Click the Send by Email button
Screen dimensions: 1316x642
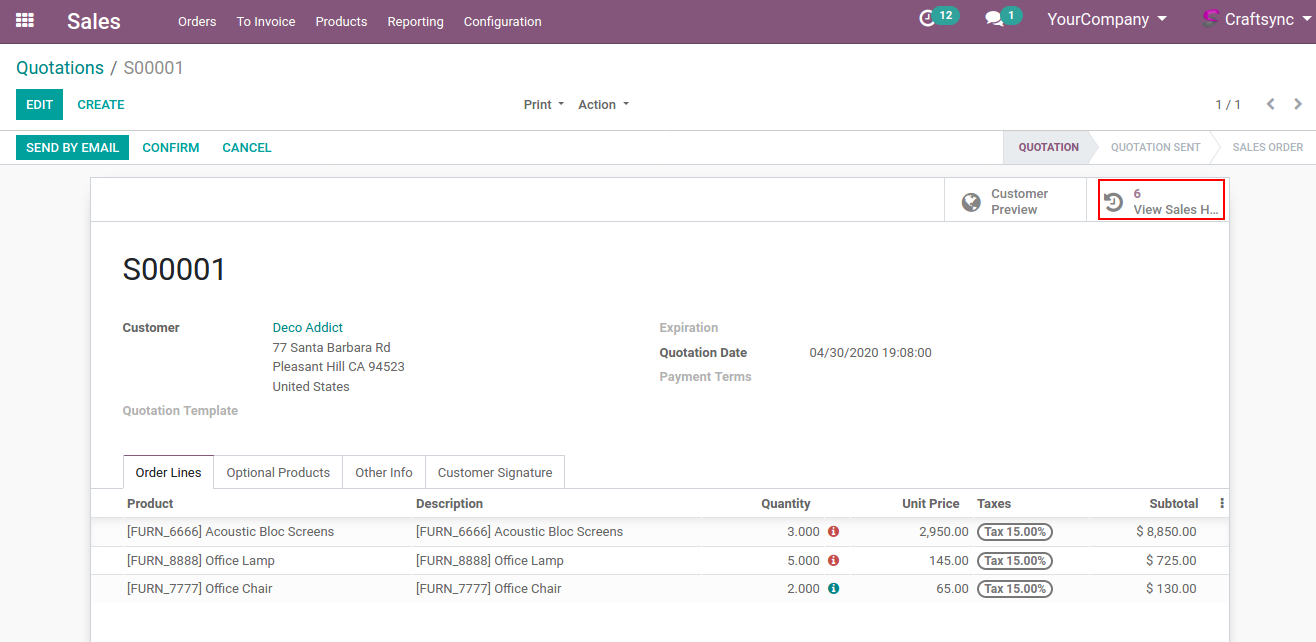click(72, 147)
